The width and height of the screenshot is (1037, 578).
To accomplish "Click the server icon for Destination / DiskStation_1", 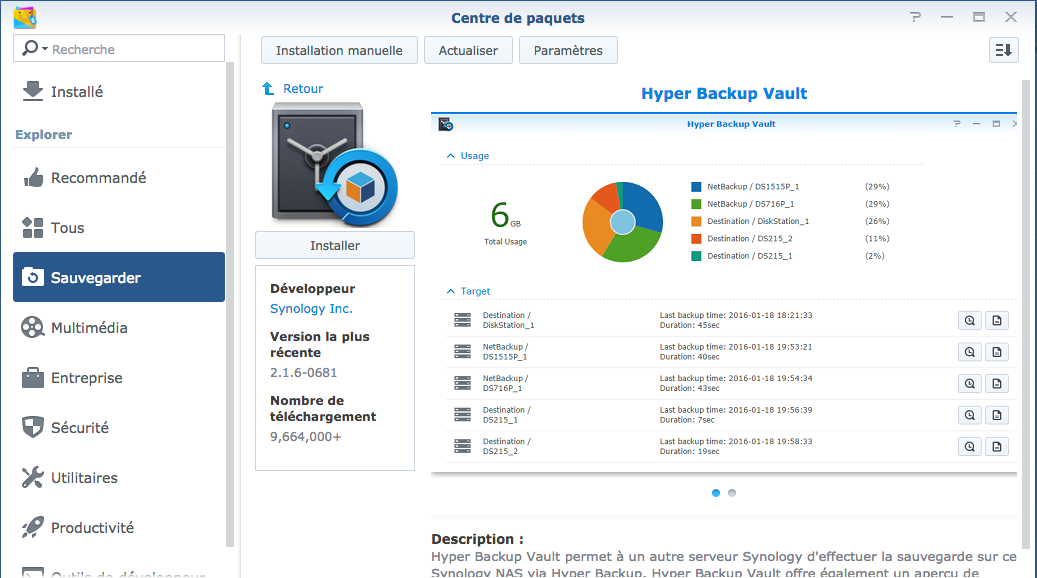I will tap(462, 320).
